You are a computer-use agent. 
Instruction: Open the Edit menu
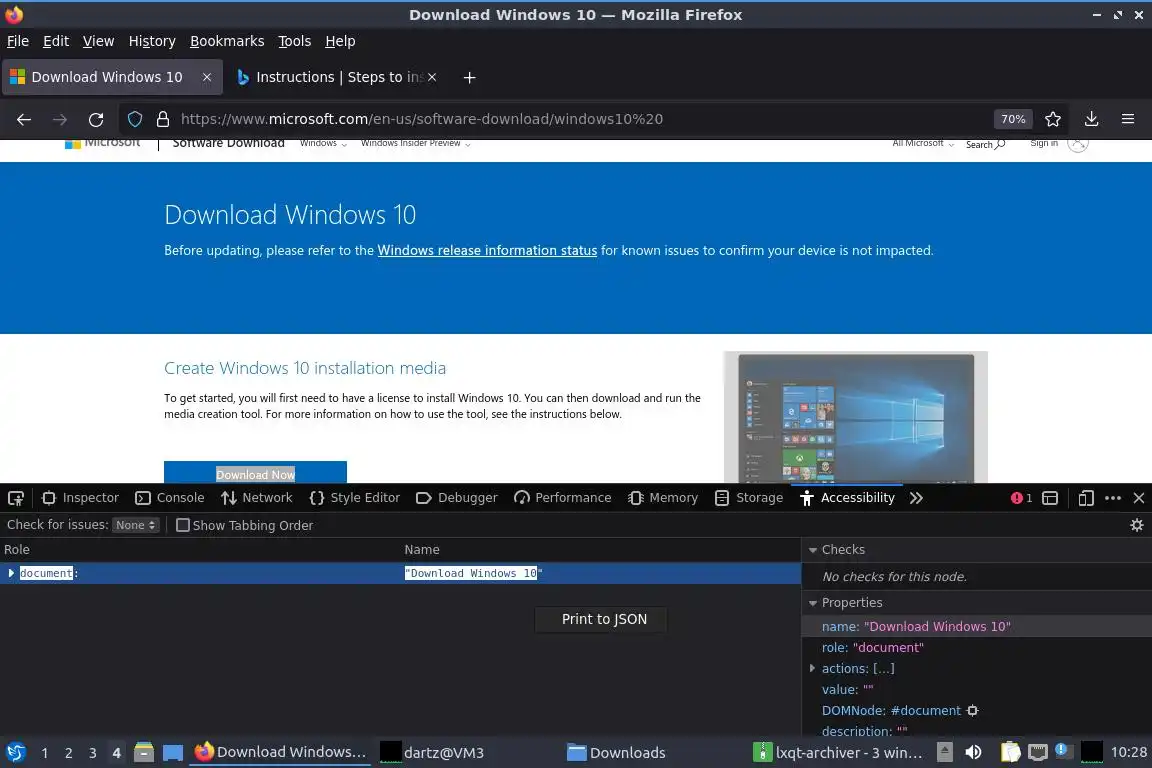(56, 41)
